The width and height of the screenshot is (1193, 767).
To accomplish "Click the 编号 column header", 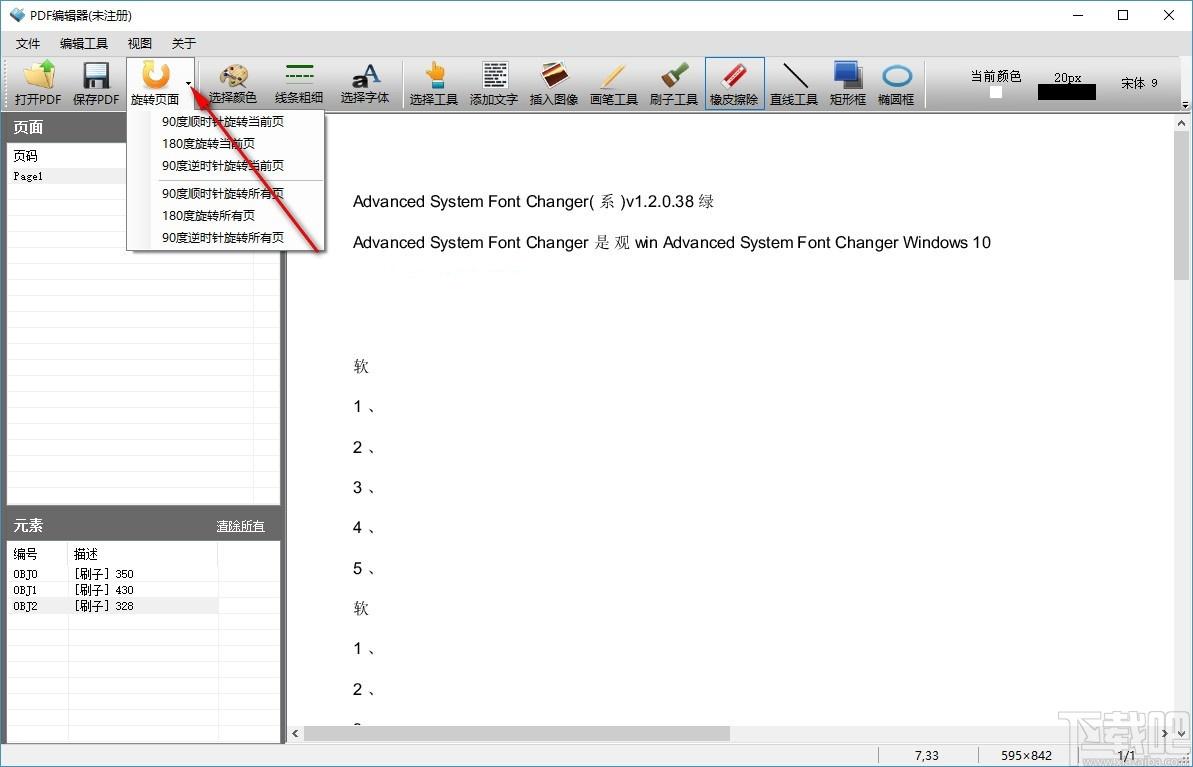I will 38,554.
